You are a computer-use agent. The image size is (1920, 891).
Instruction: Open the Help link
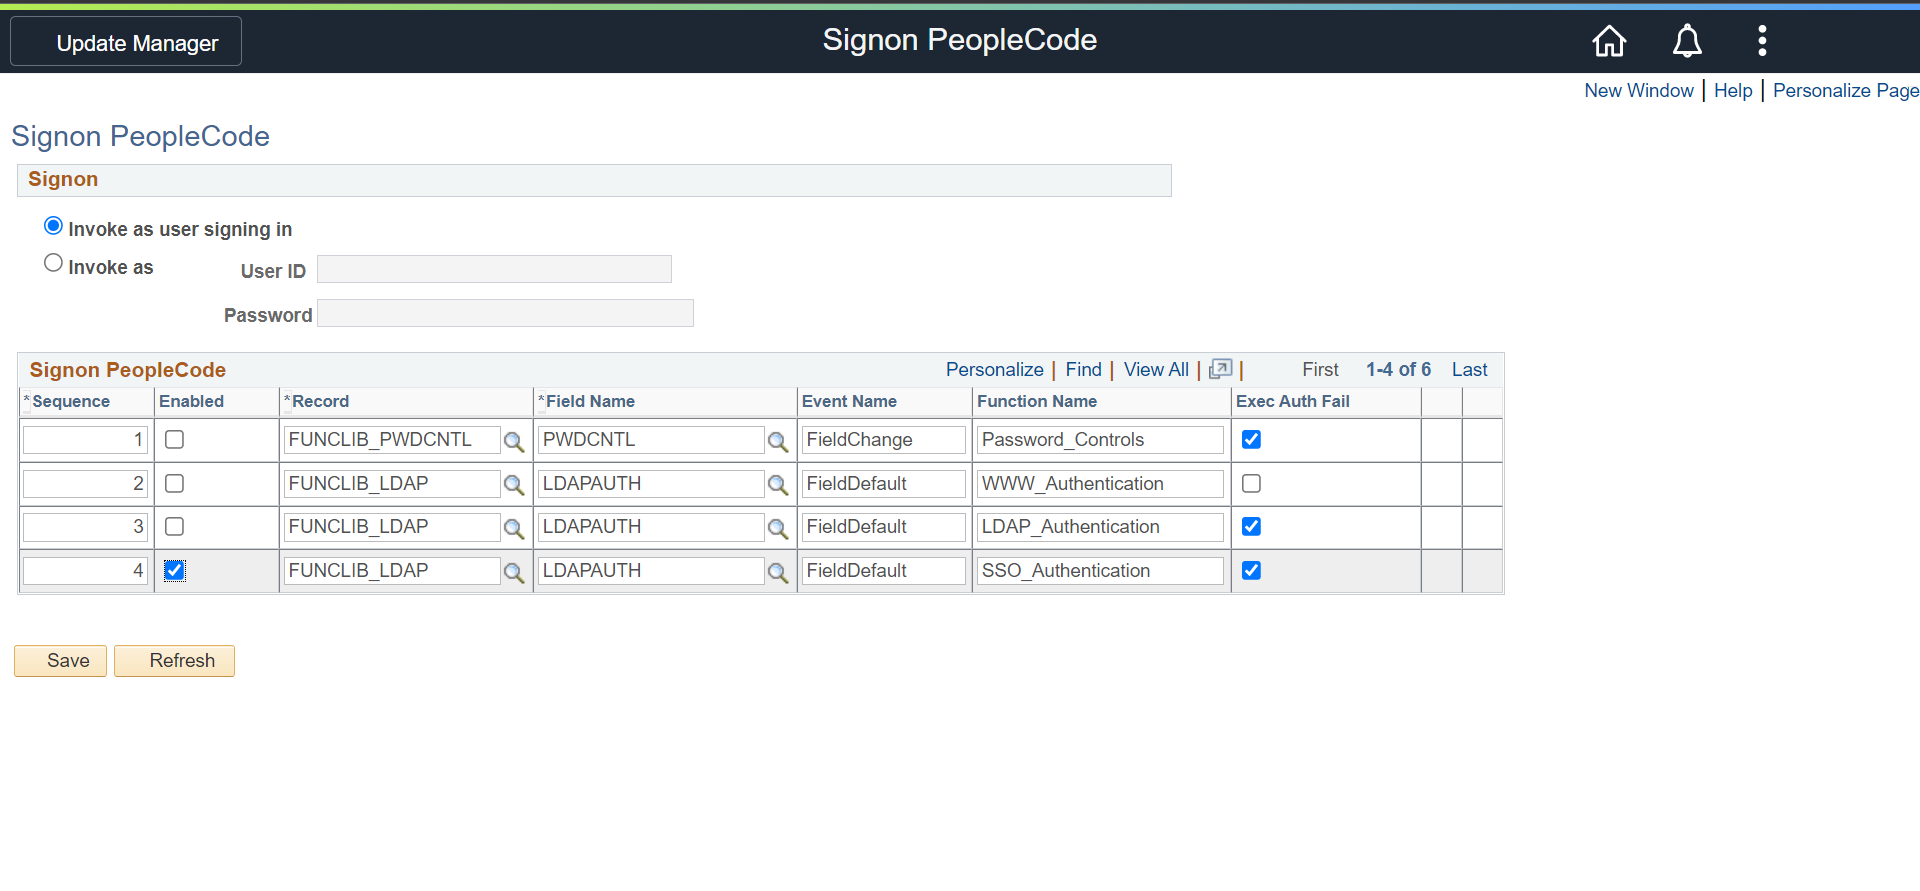pyautogui.click(x=1733, y=91)
